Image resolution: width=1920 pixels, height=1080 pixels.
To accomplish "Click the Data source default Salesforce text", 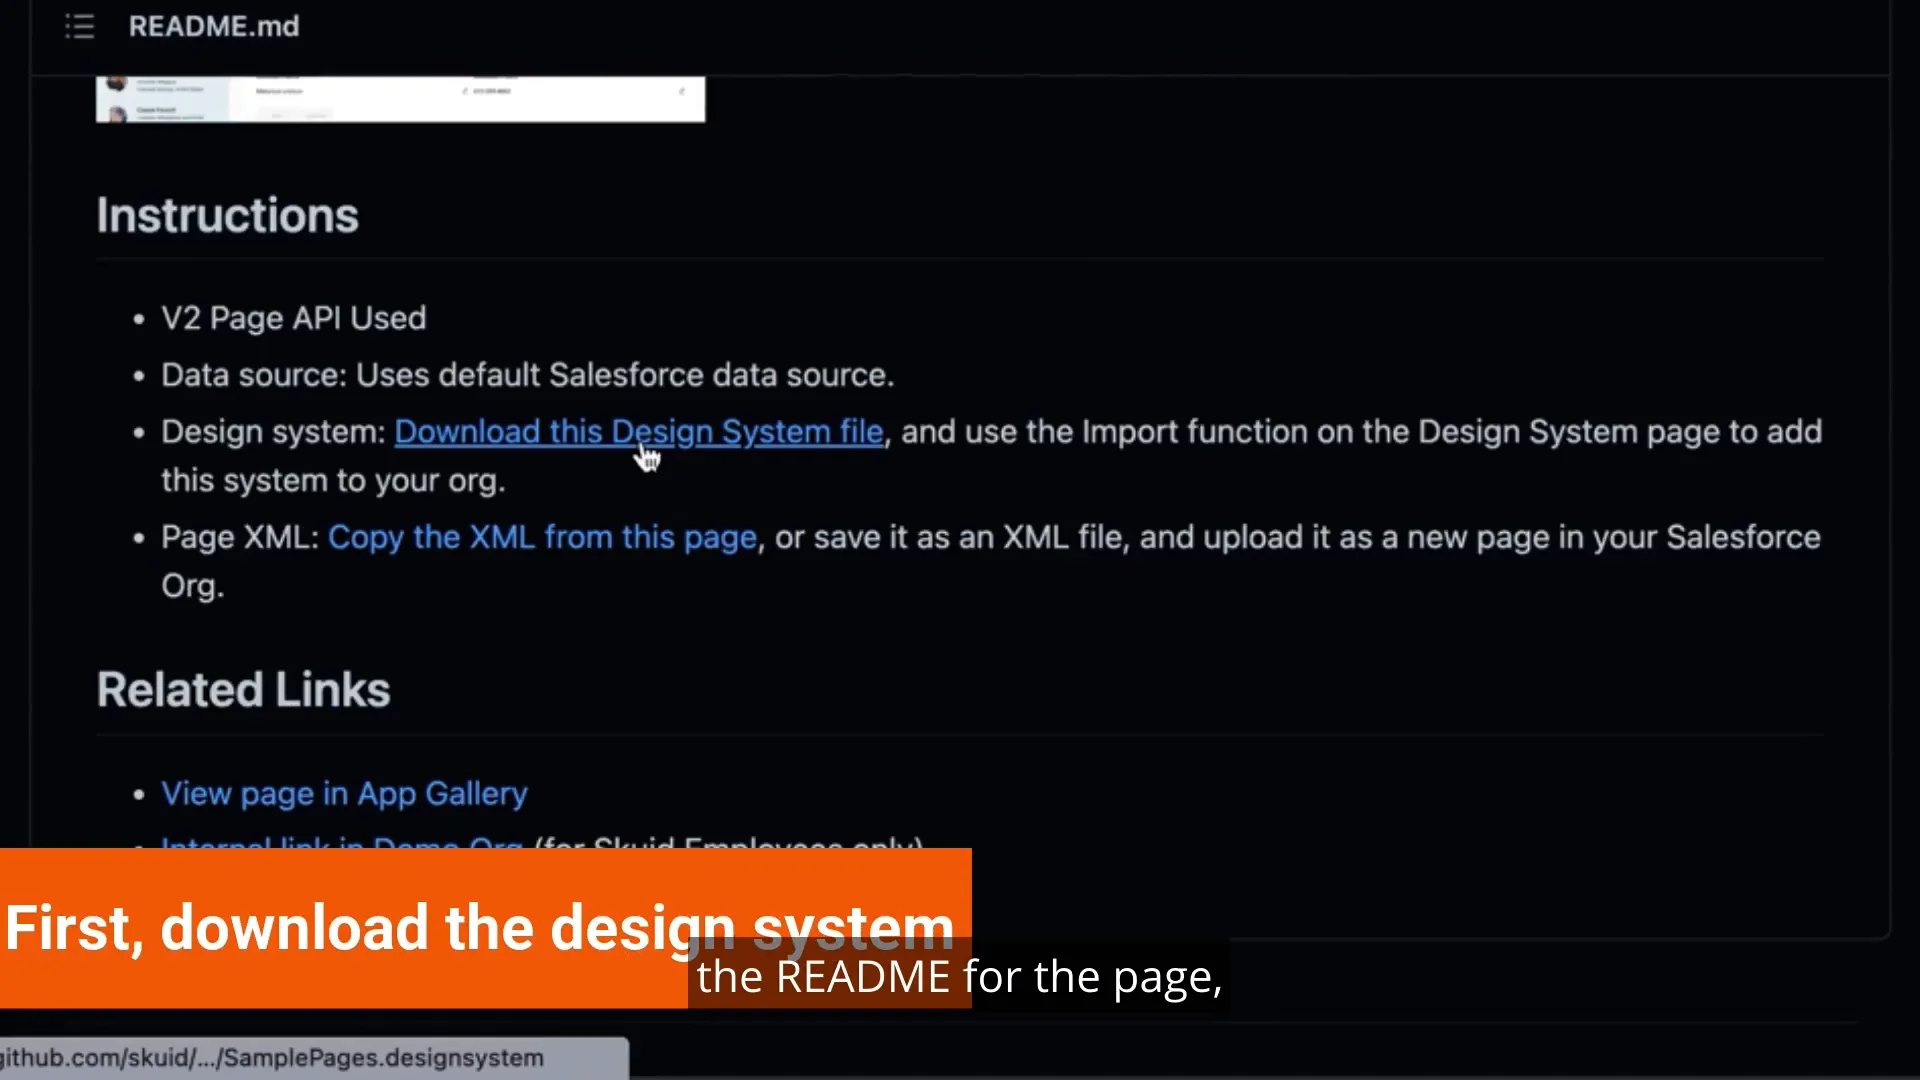I will (x=528, y=376).
